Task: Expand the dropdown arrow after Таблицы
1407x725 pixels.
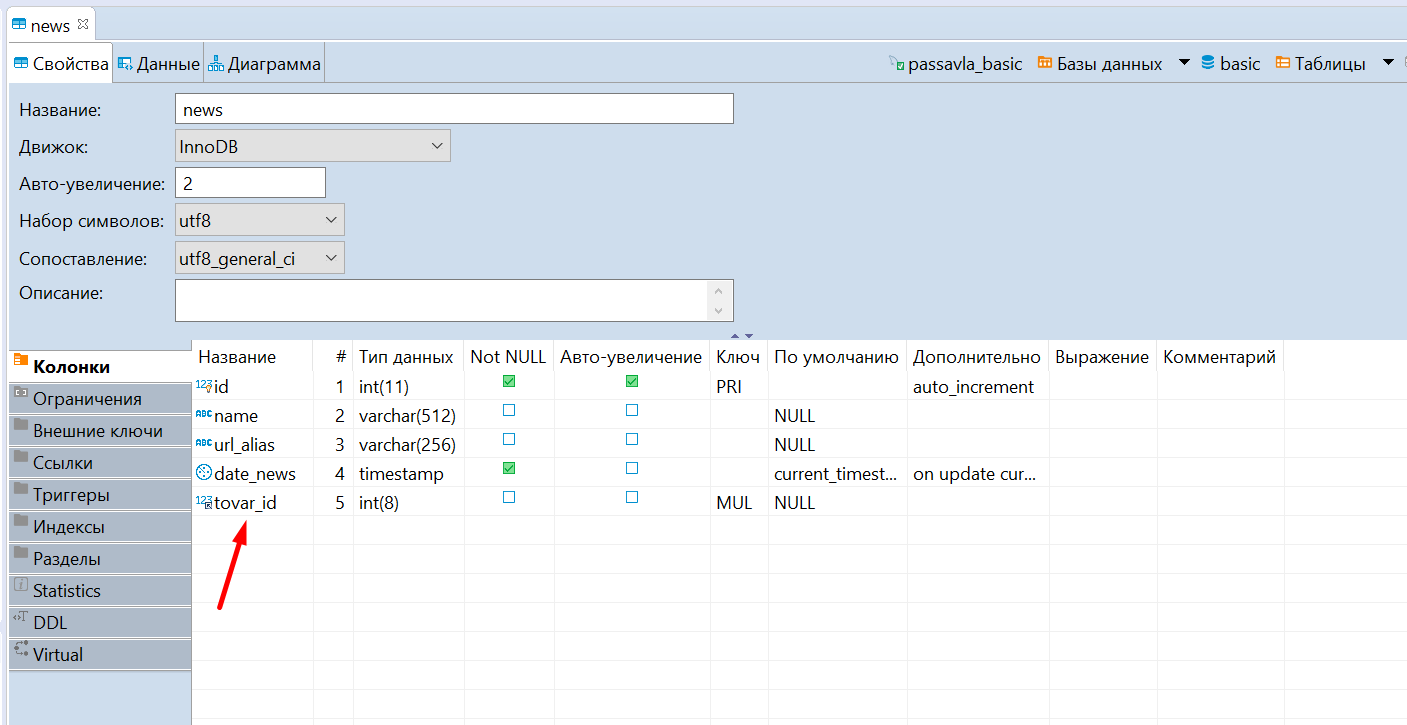Action: (x=1388, y=63)
